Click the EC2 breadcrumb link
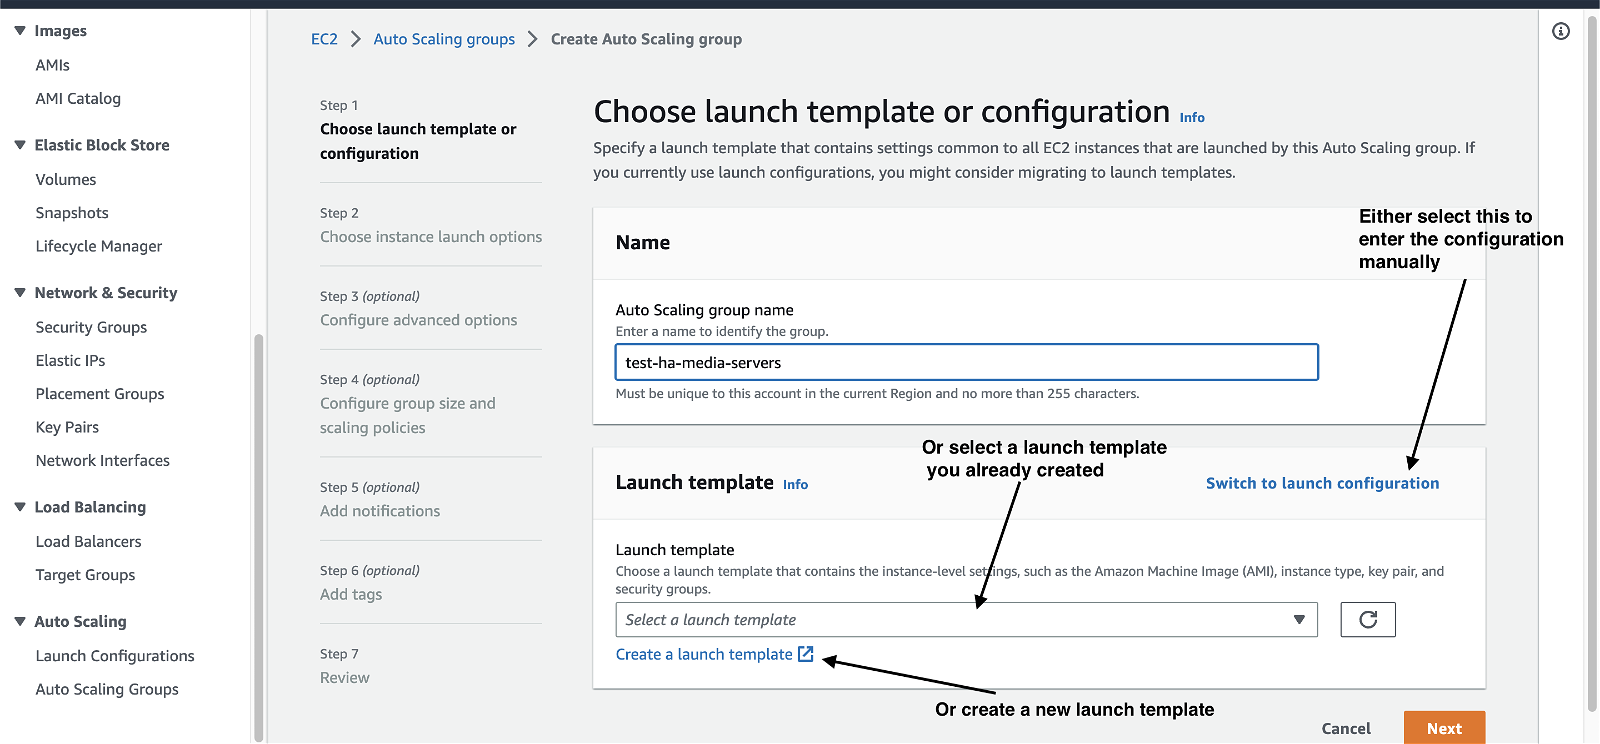 point(324,39)
